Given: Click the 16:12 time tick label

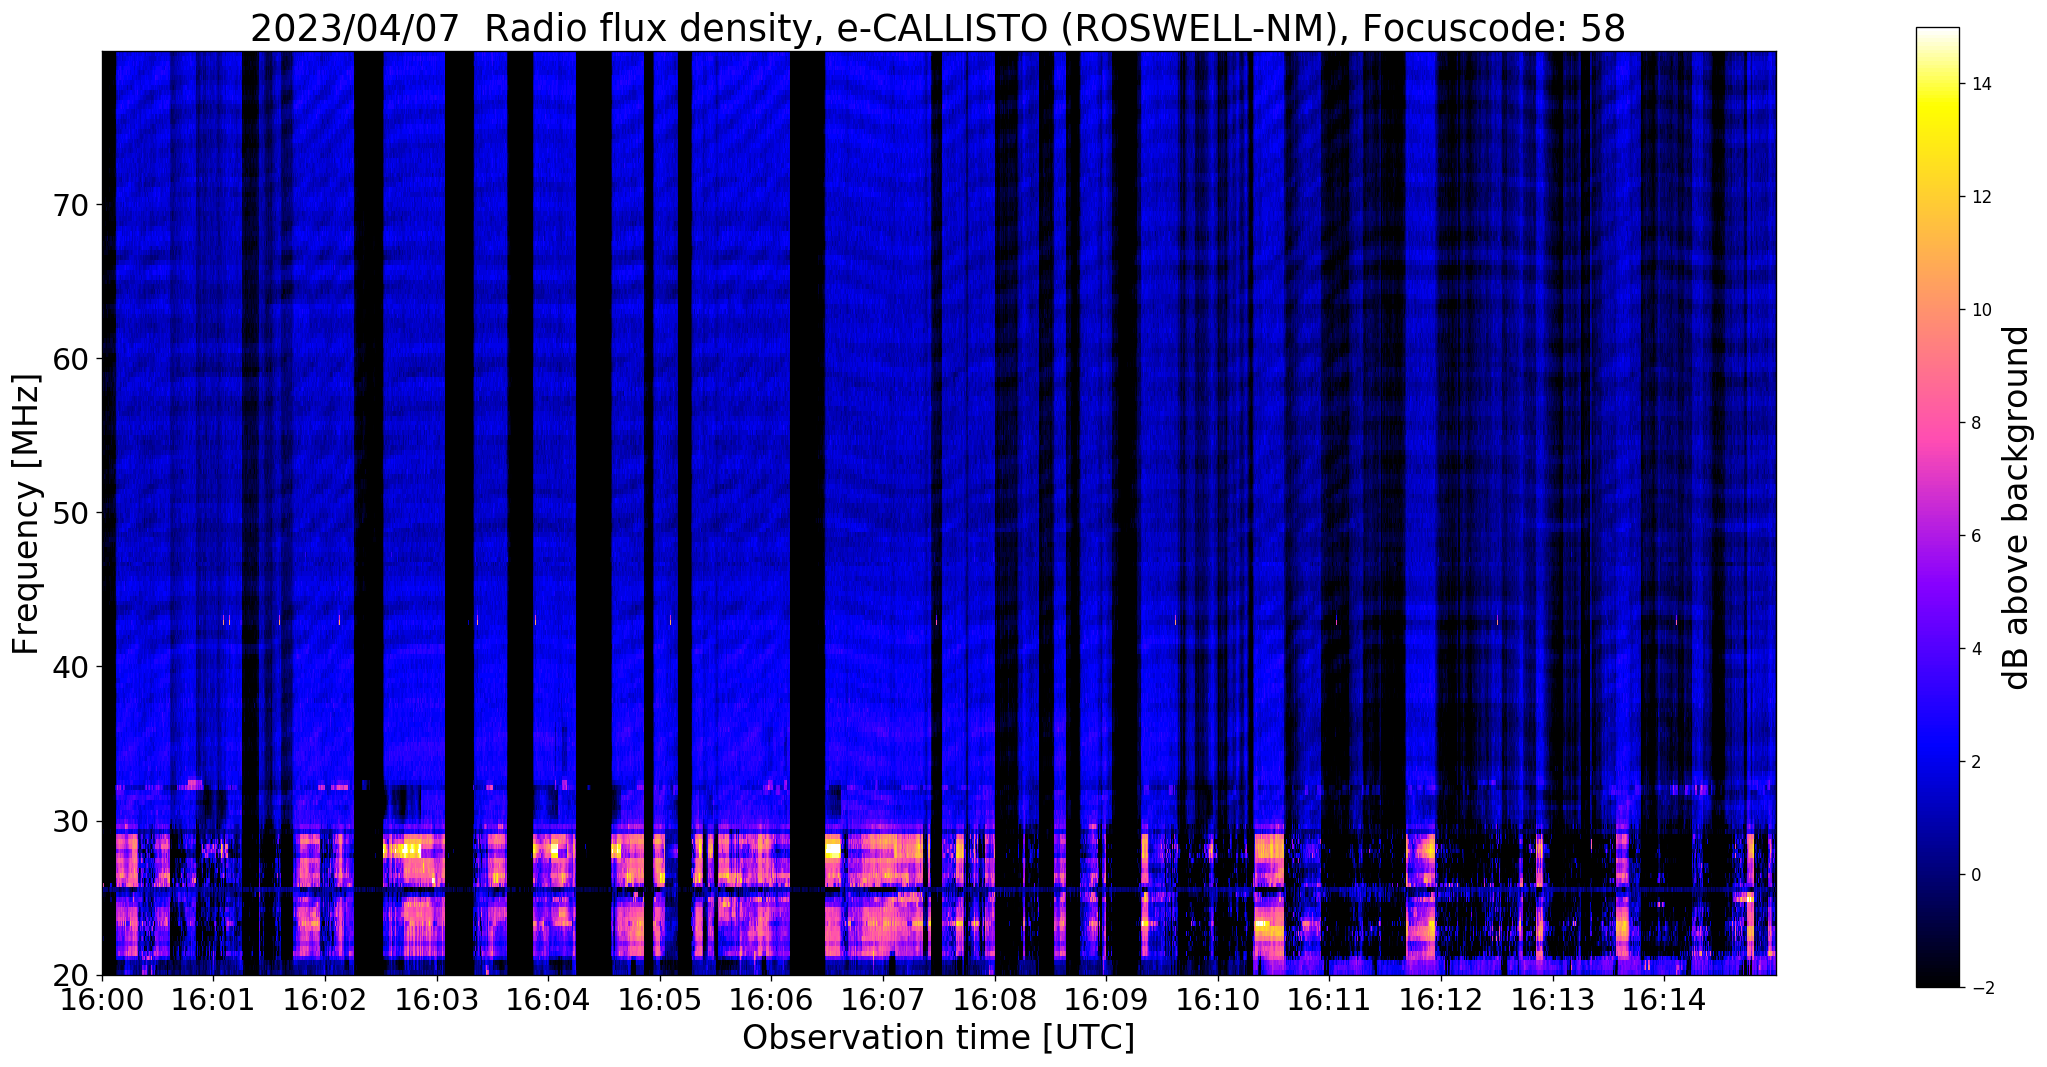Looking at the screenshot, I should coord(1441,1000).
